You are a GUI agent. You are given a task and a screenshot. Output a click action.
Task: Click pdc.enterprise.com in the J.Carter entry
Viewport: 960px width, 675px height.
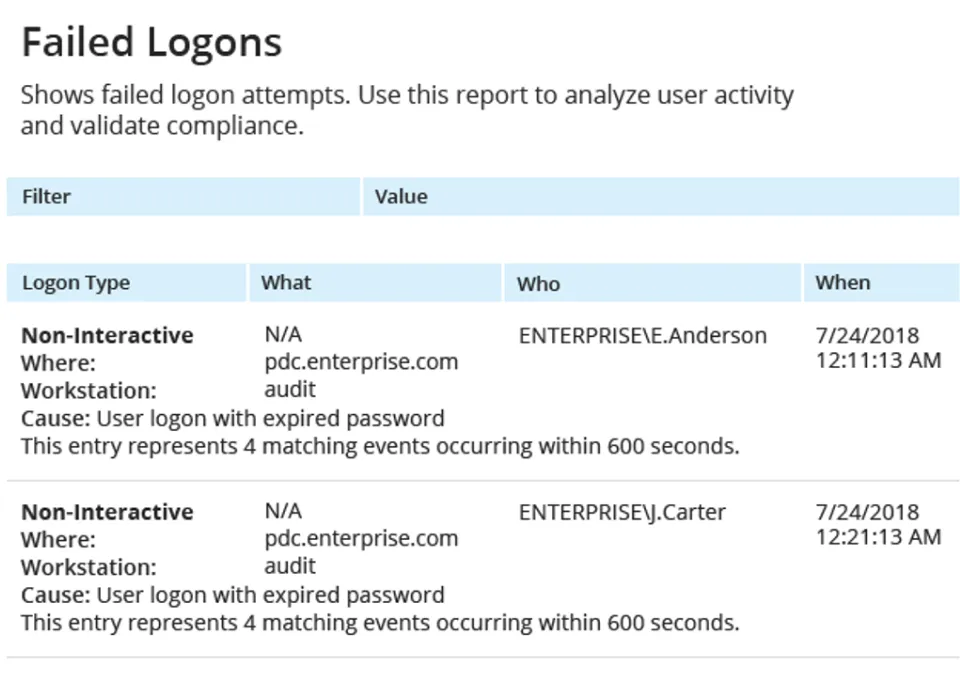[x=361, y=539]
